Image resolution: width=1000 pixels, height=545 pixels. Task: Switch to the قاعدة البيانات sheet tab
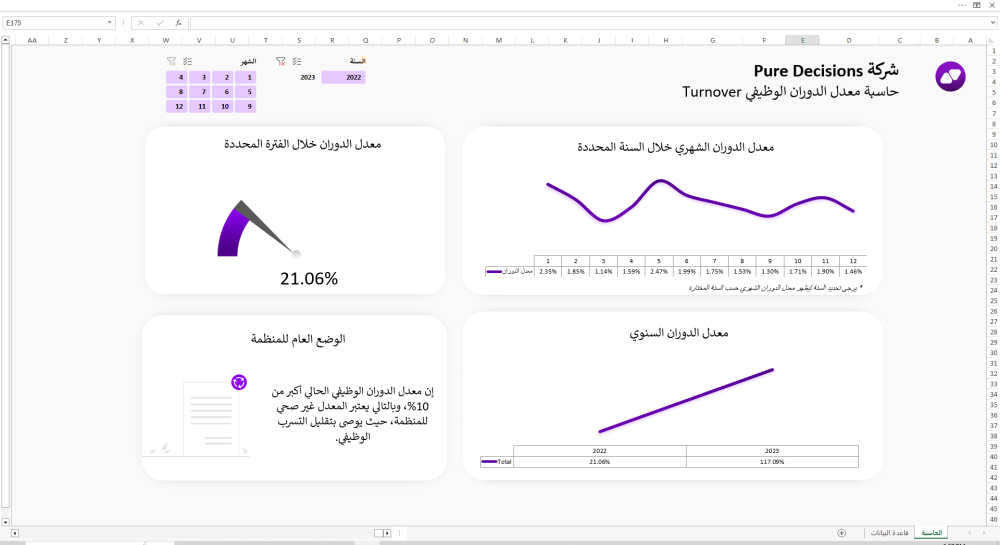pos(888,533)
